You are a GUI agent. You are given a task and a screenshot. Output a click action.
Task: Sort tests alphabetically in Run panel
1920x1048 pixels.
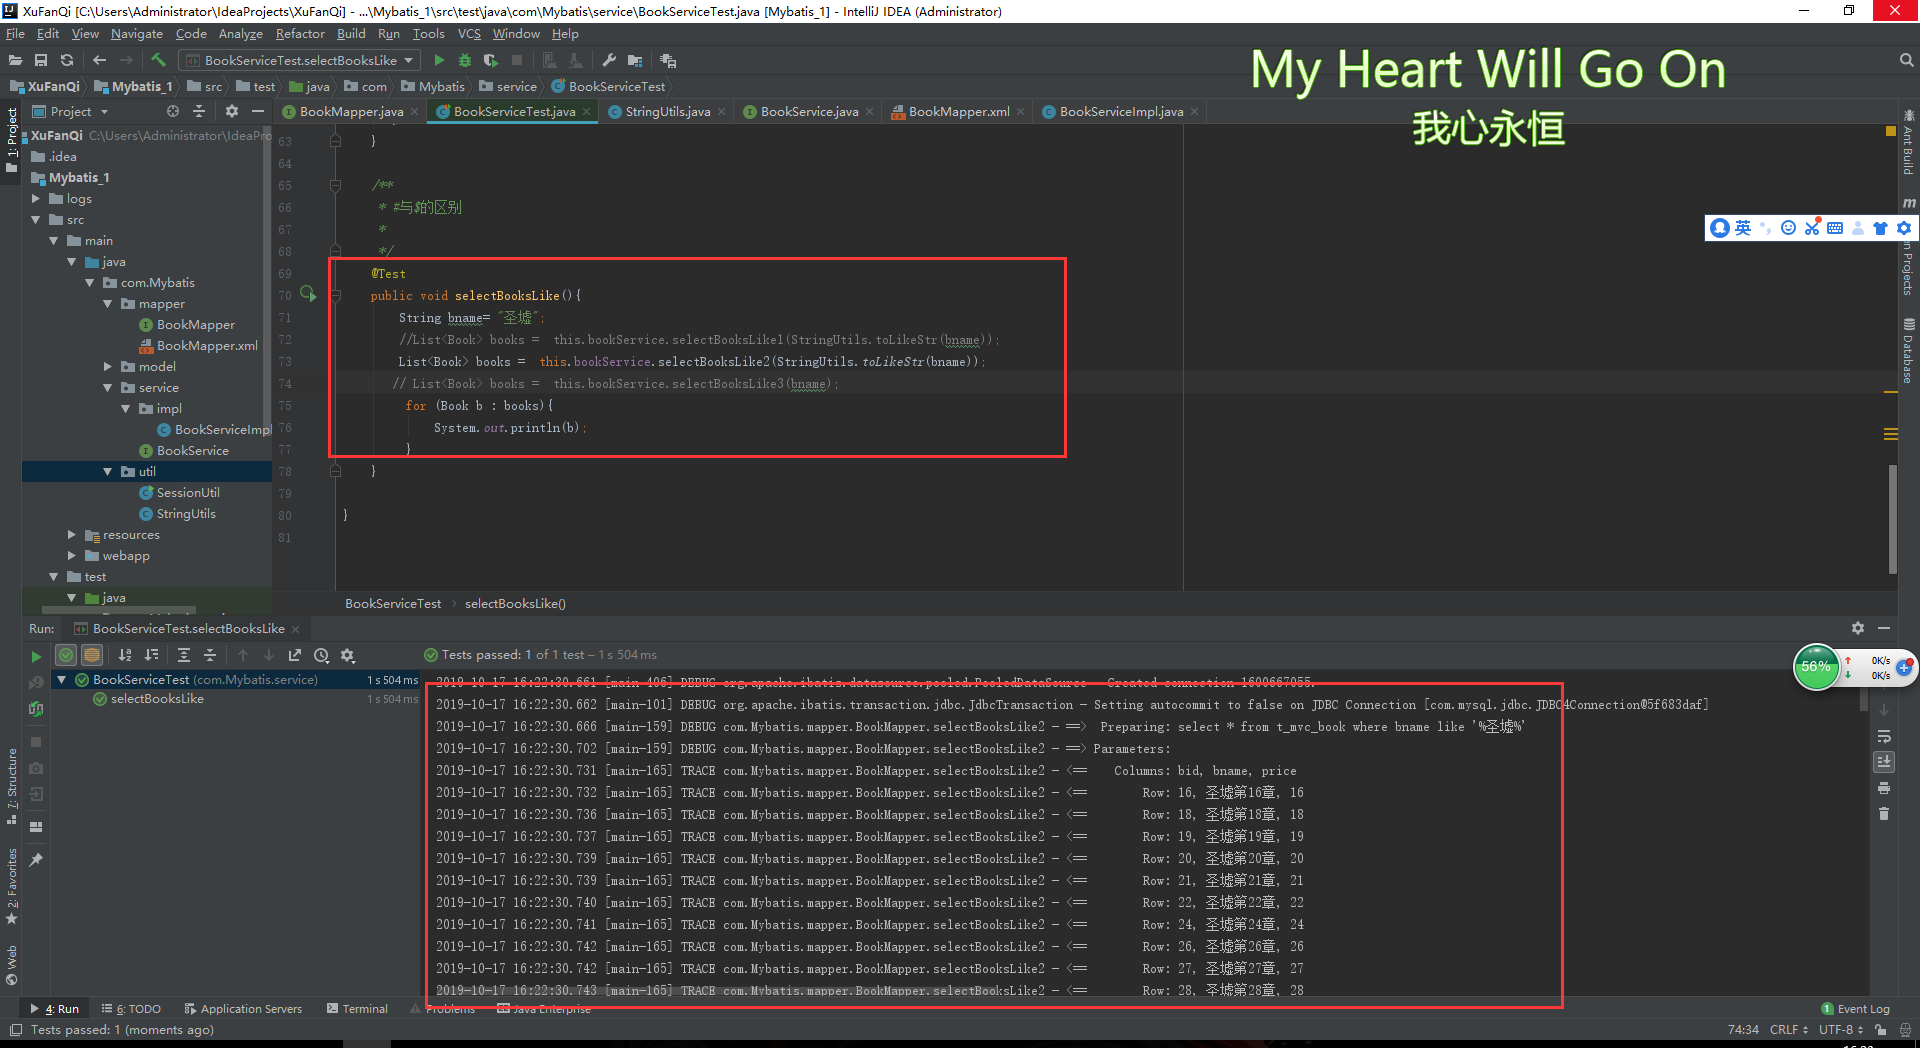pyautogui.click(x=125, y=656)
